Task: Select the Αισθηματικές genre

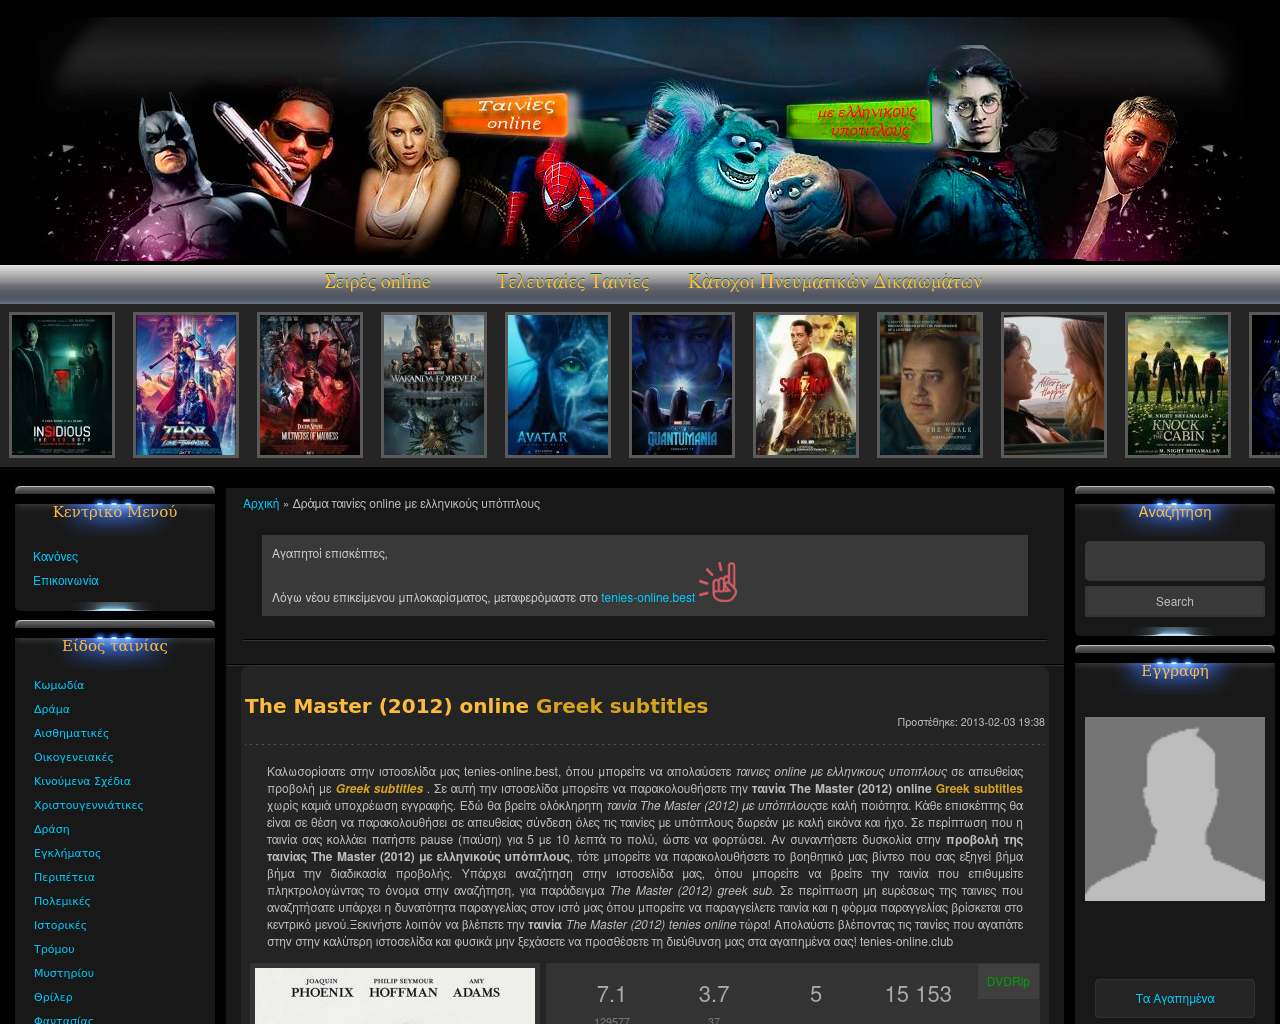Action: 71,733
